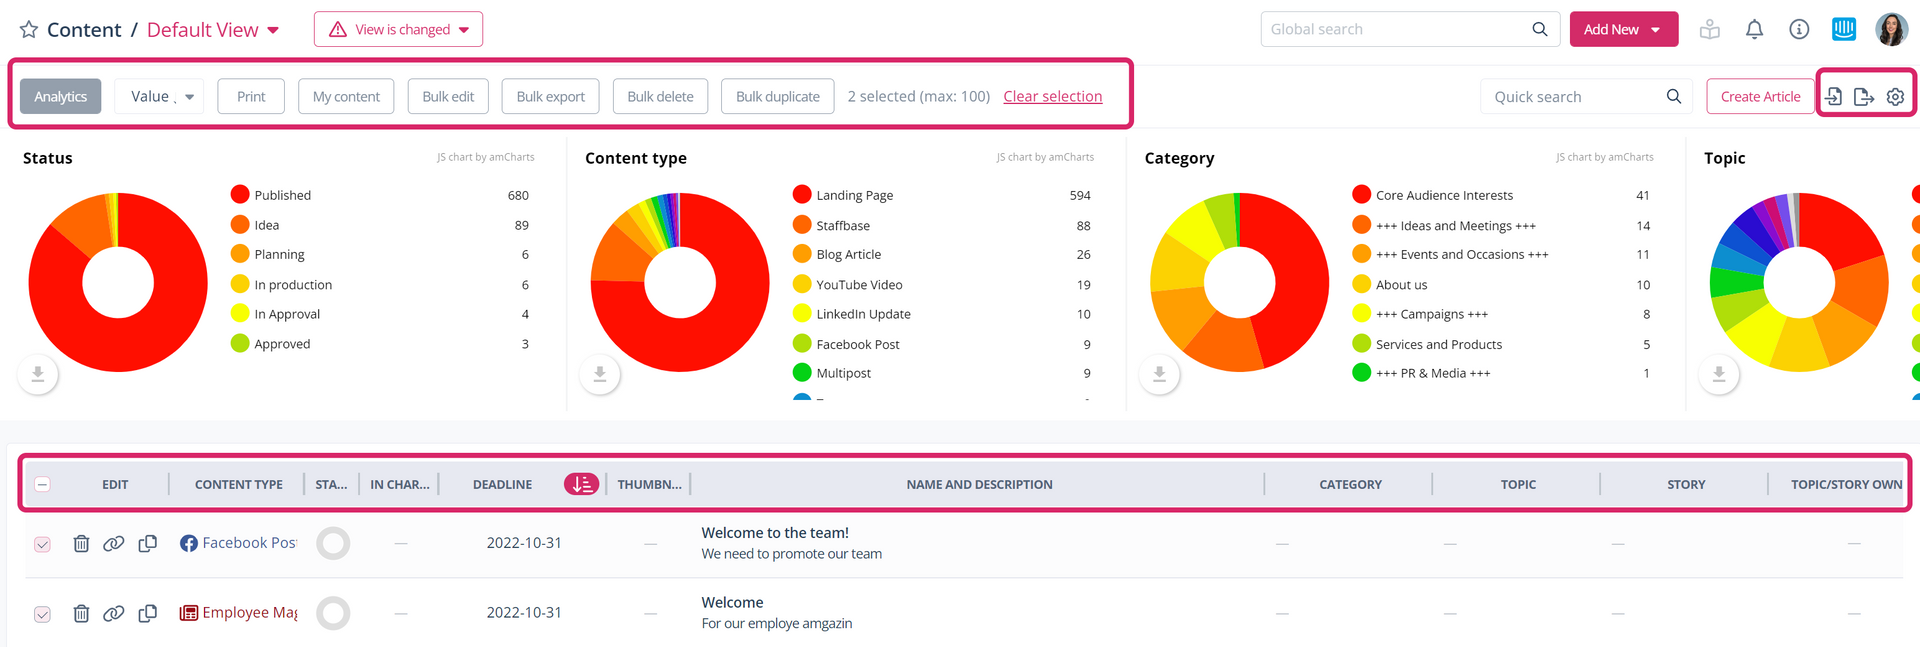The image size is (1920, 647).
Task: Click the Clear selection link
Action: point(1052,97)
